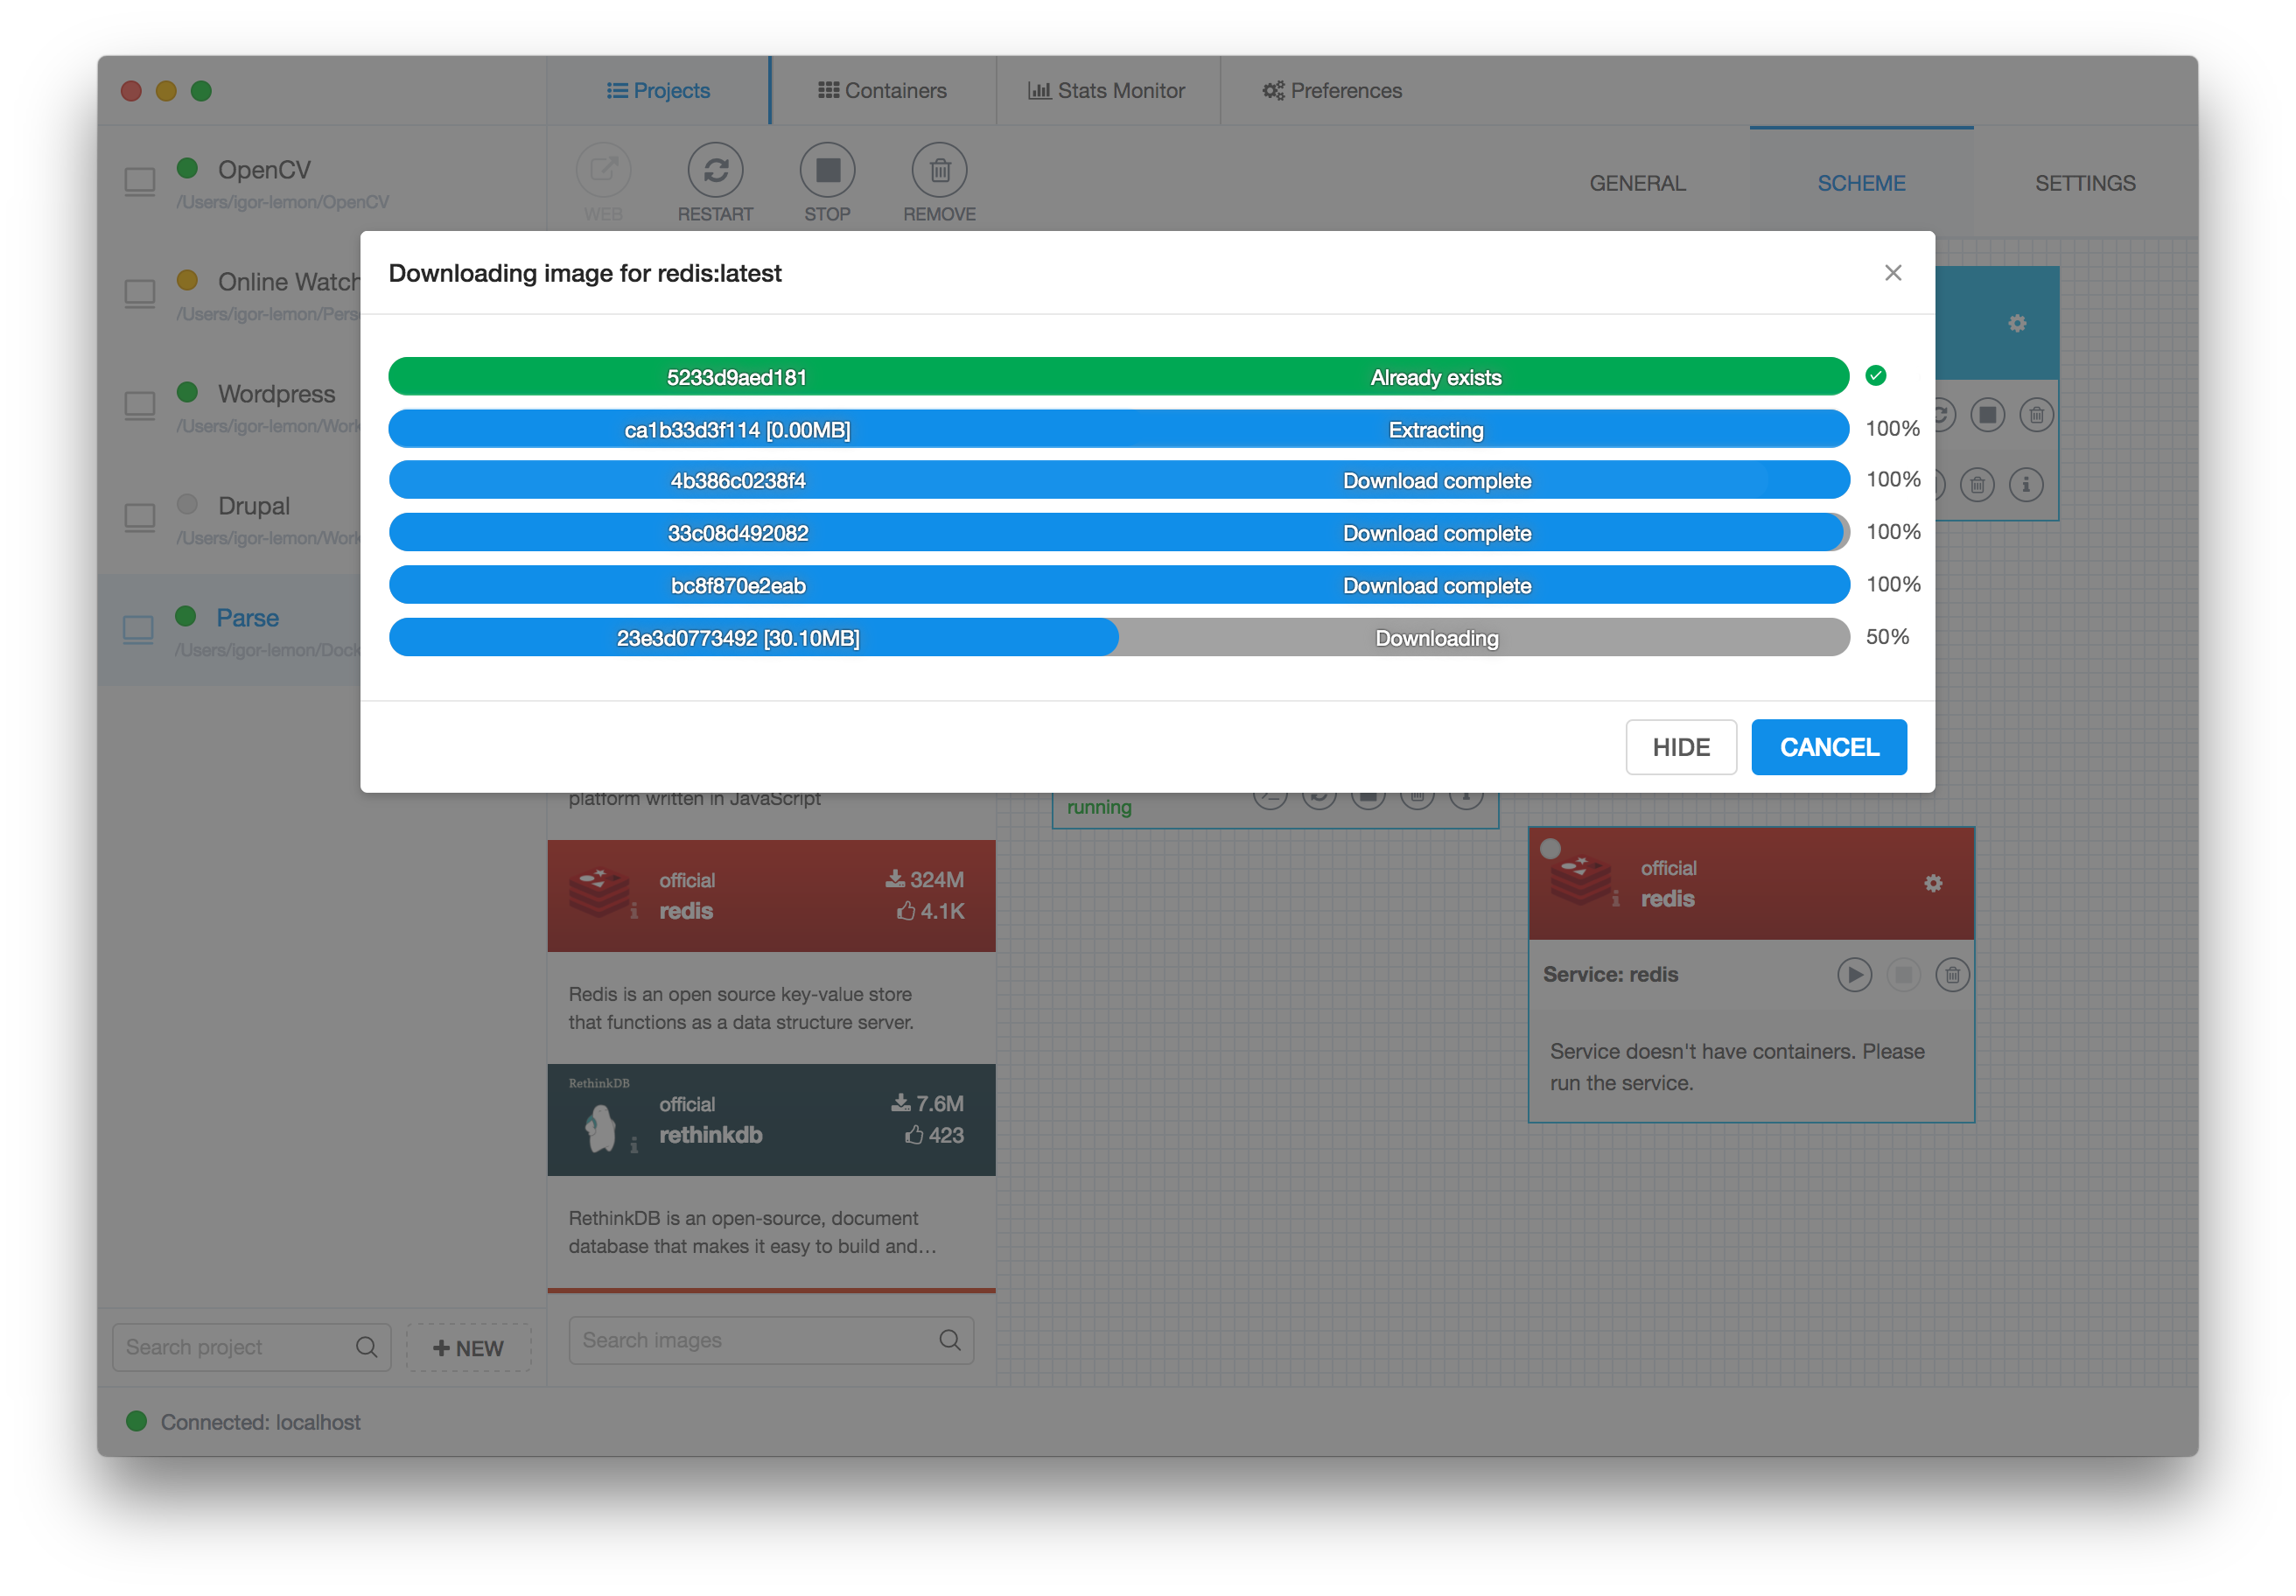
Task: Switch to the Containers tab
Action: pos(882,91)
